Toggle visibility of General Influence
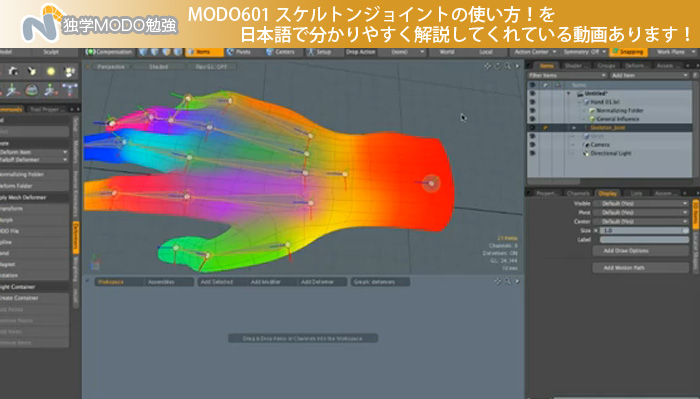Screen dimensions: 700x399 532,119
